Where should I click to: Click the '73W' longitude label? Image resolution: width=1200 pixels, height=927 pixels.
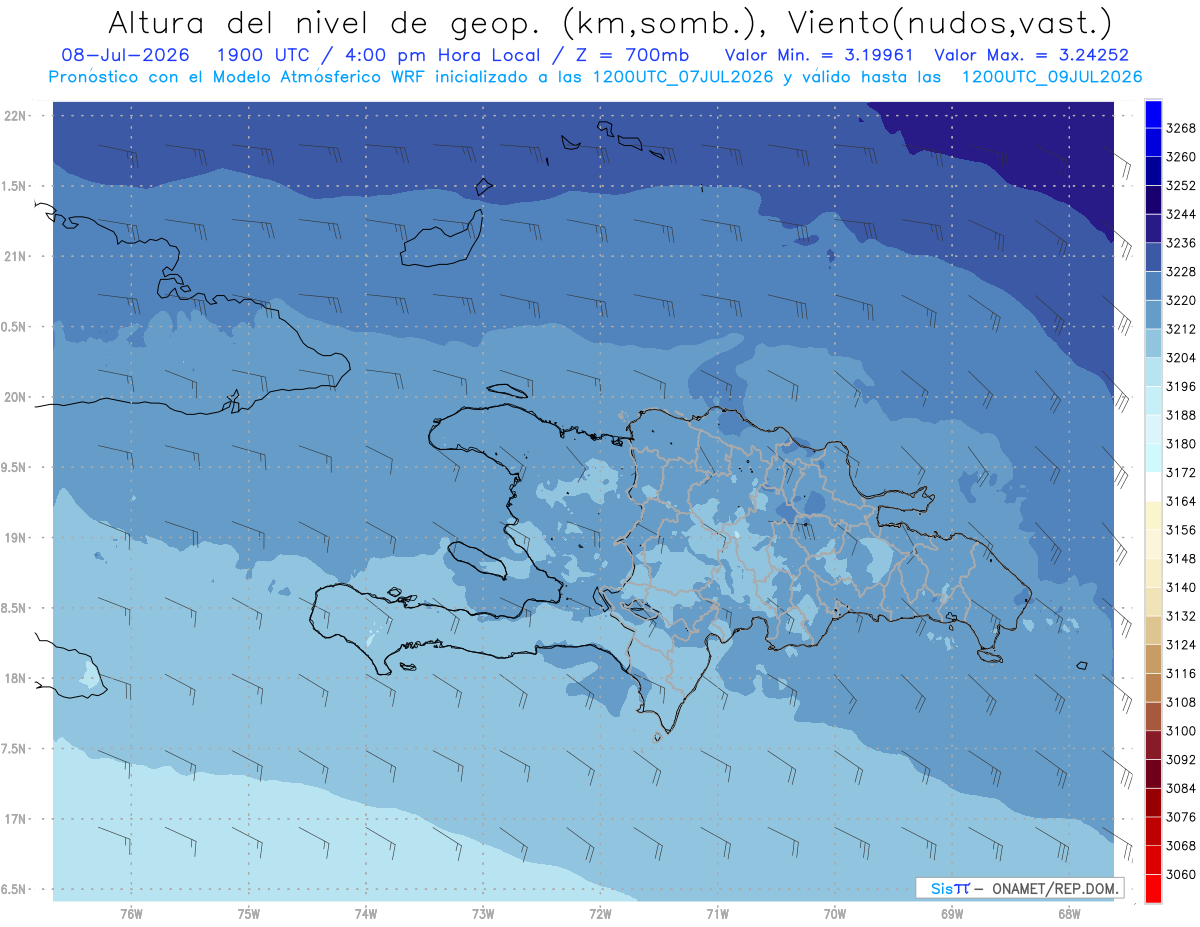(483, 912)
